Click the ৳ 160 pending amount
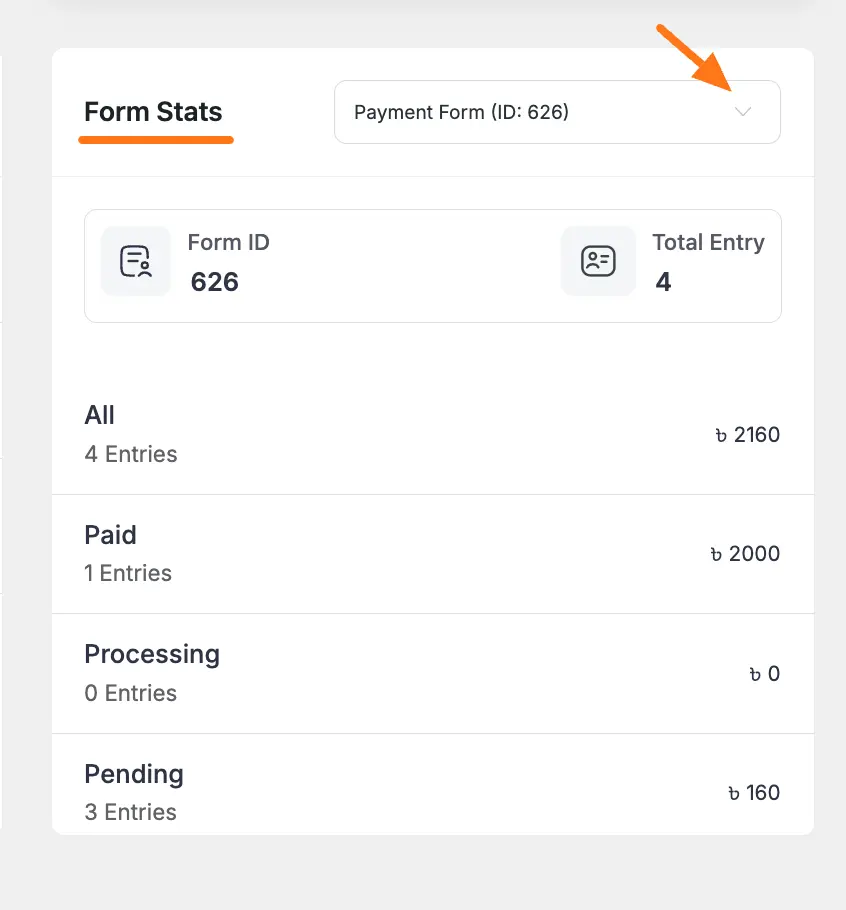This screenshot has width=846, height=910. click(x=753, y=793)
